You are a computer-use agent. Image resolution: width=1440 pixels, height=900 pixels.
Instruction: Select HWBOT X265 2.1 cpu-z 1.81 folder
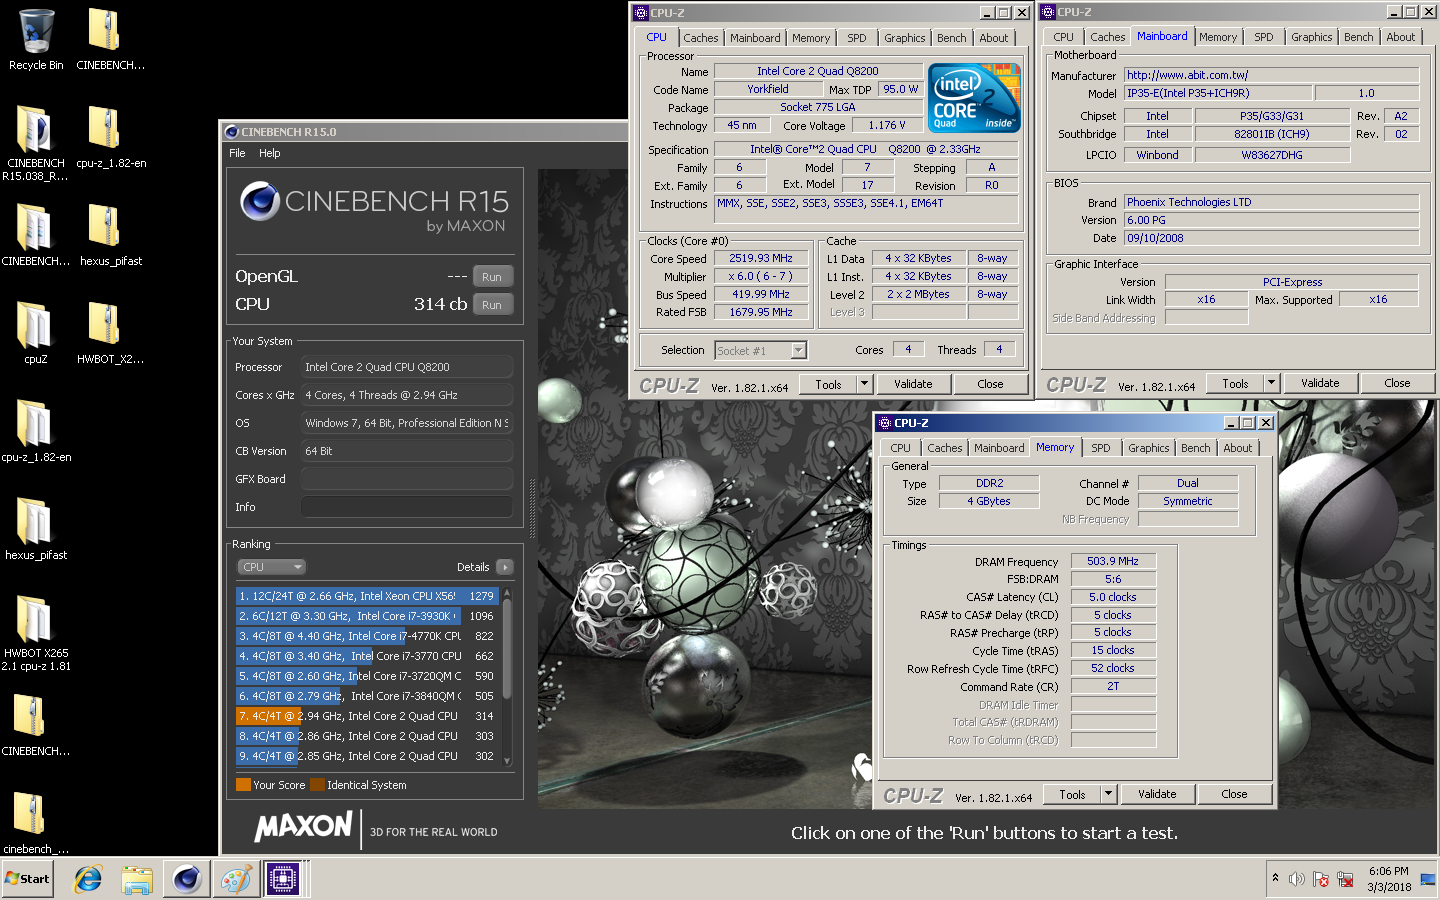tap(36, 633)
